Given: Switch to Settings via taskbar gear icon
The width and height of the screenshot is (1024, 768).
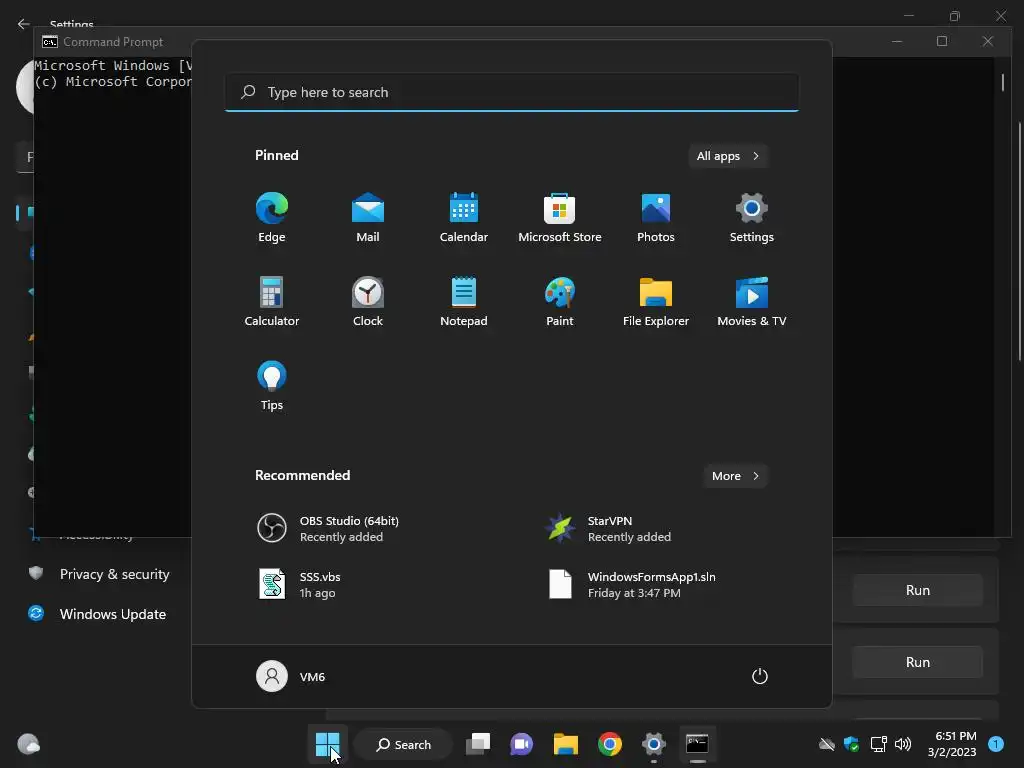Looking at the screenshot, I should pos(654,744).
